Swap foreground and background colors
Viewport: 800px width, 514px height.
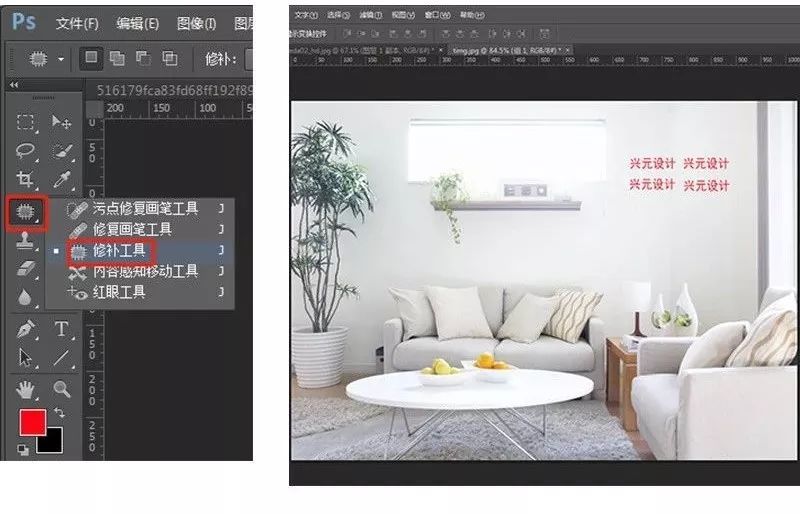59,412
